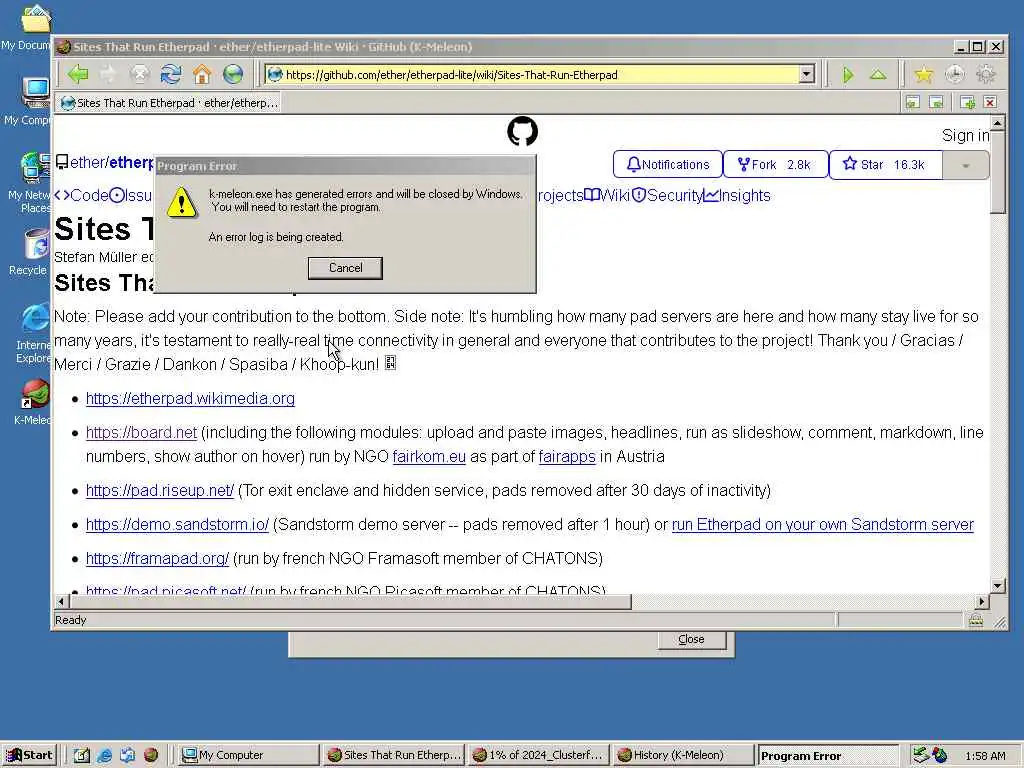
Task: Open the Bookmarks star icon
Action: click(x=923, y=74)
